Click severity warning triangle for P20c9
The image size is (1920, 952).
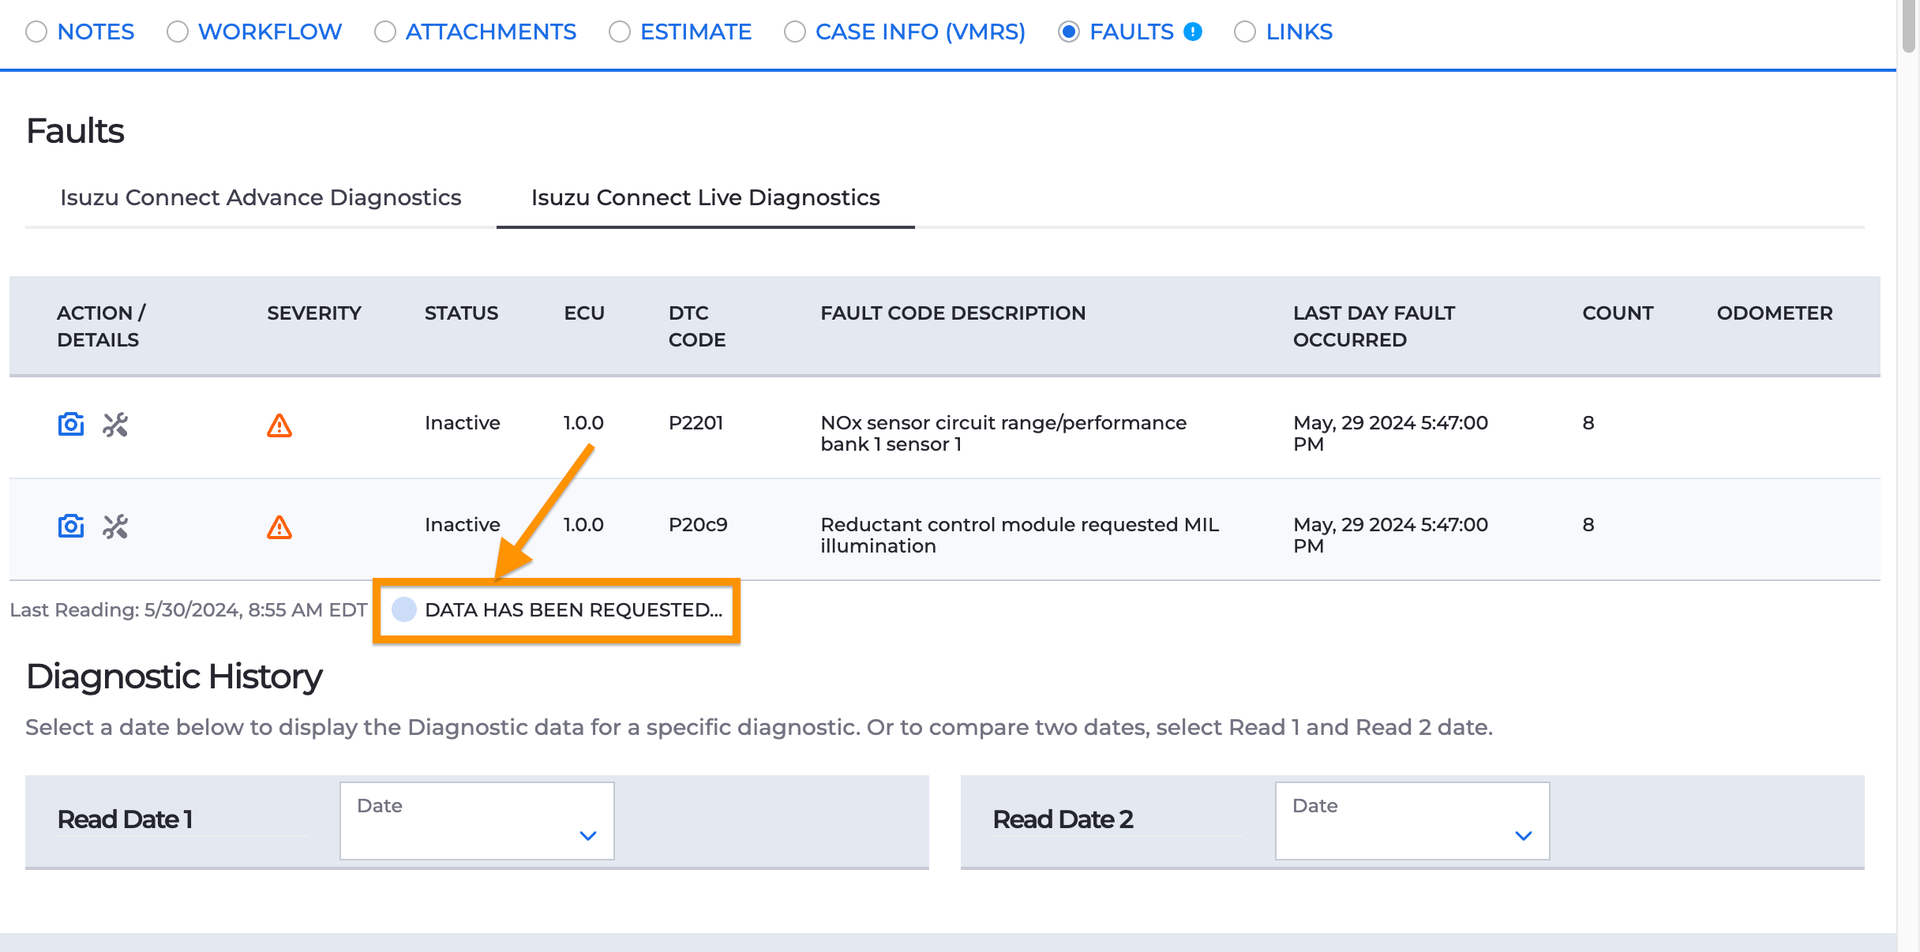[x=280, y=528]
